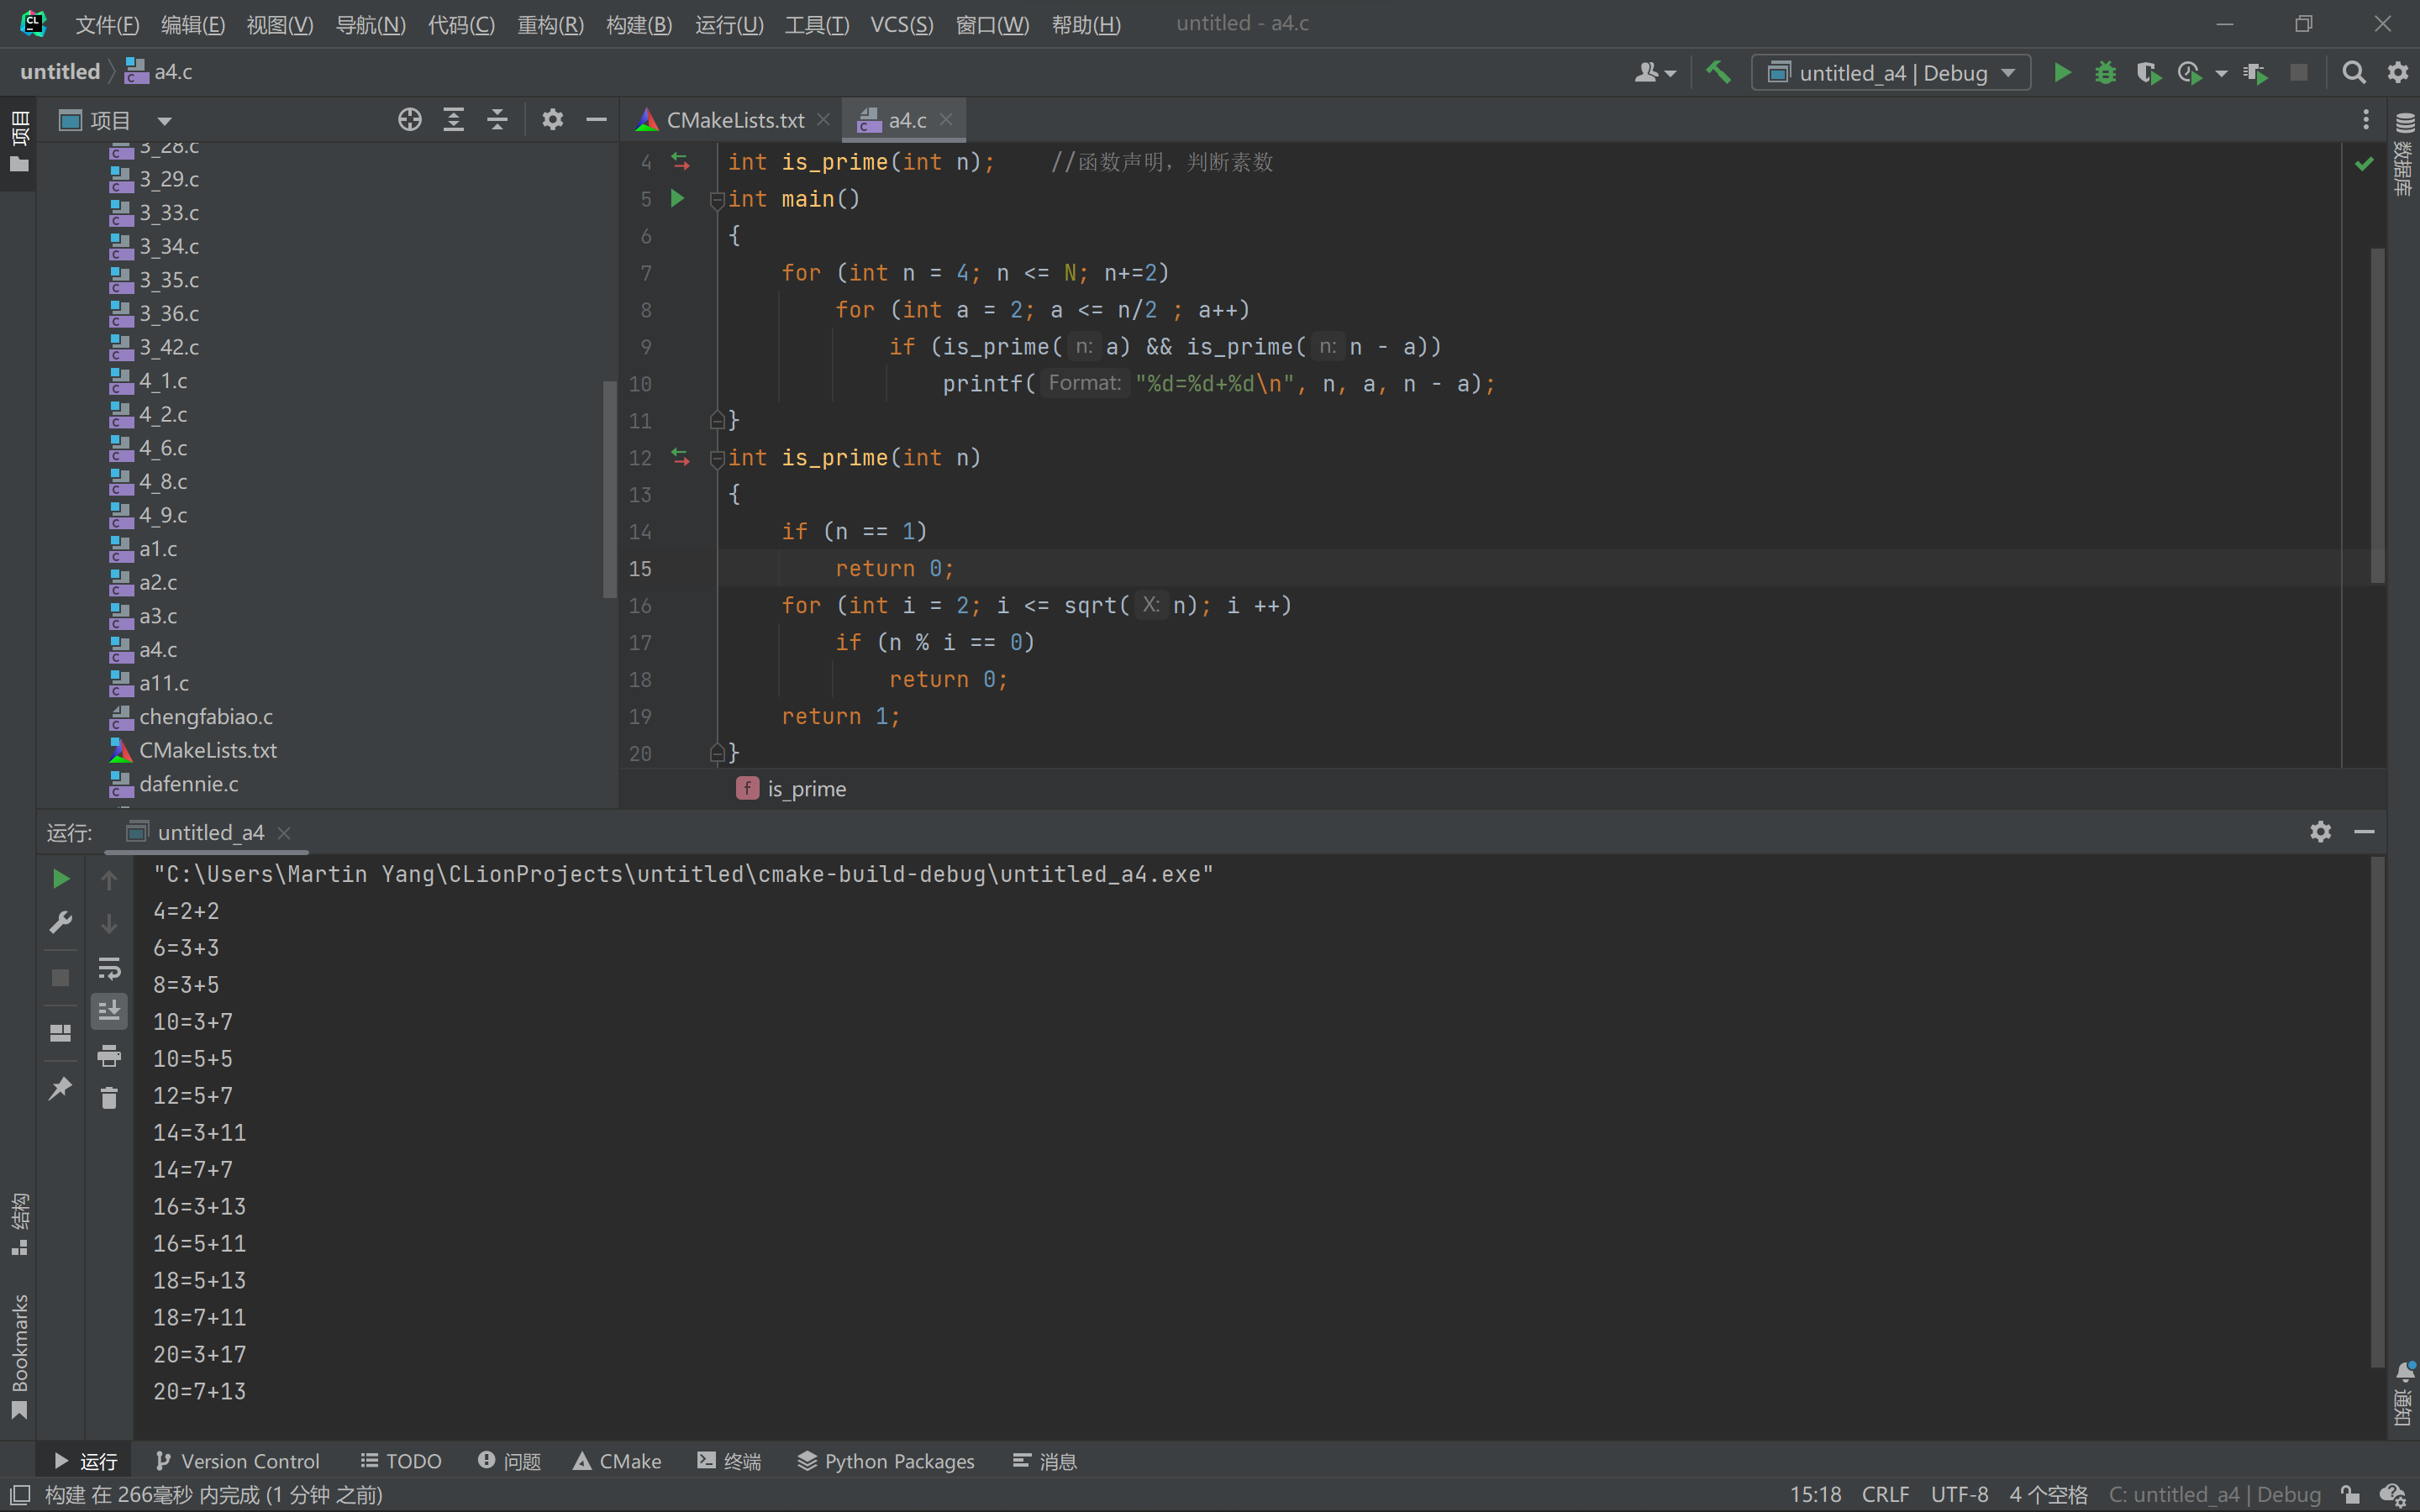Toggle pin tab in the run panel
Image resolution: width=2420 pixels, height=1512 pixels.
(60, 1088)
